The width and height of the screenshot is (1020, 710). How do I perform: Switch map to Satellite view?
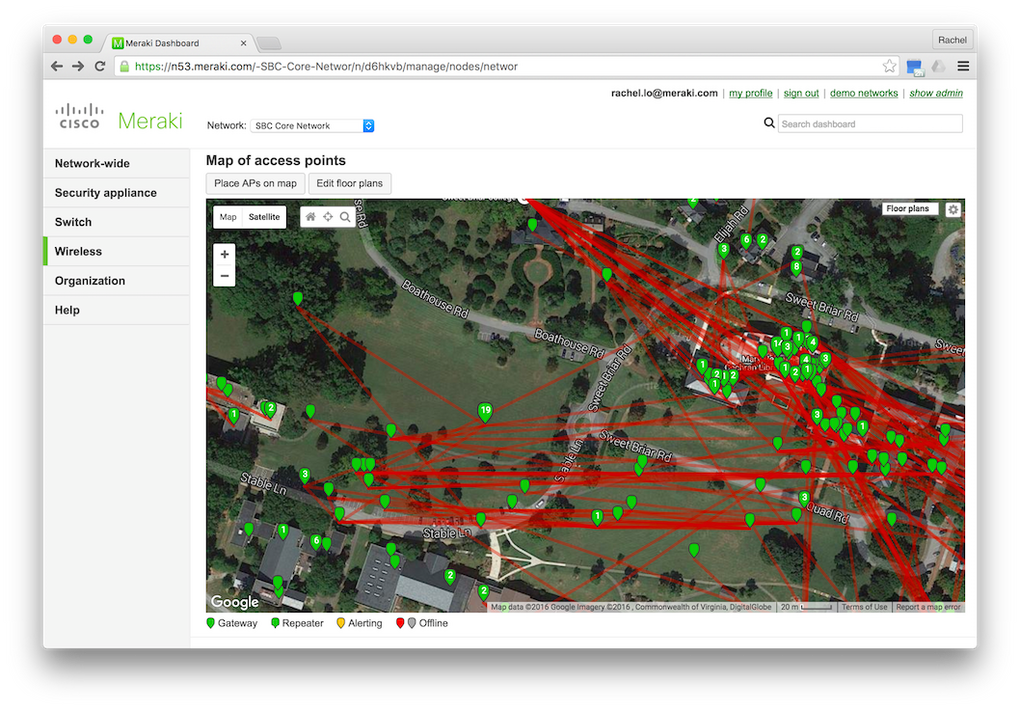[x=265, y=217]
